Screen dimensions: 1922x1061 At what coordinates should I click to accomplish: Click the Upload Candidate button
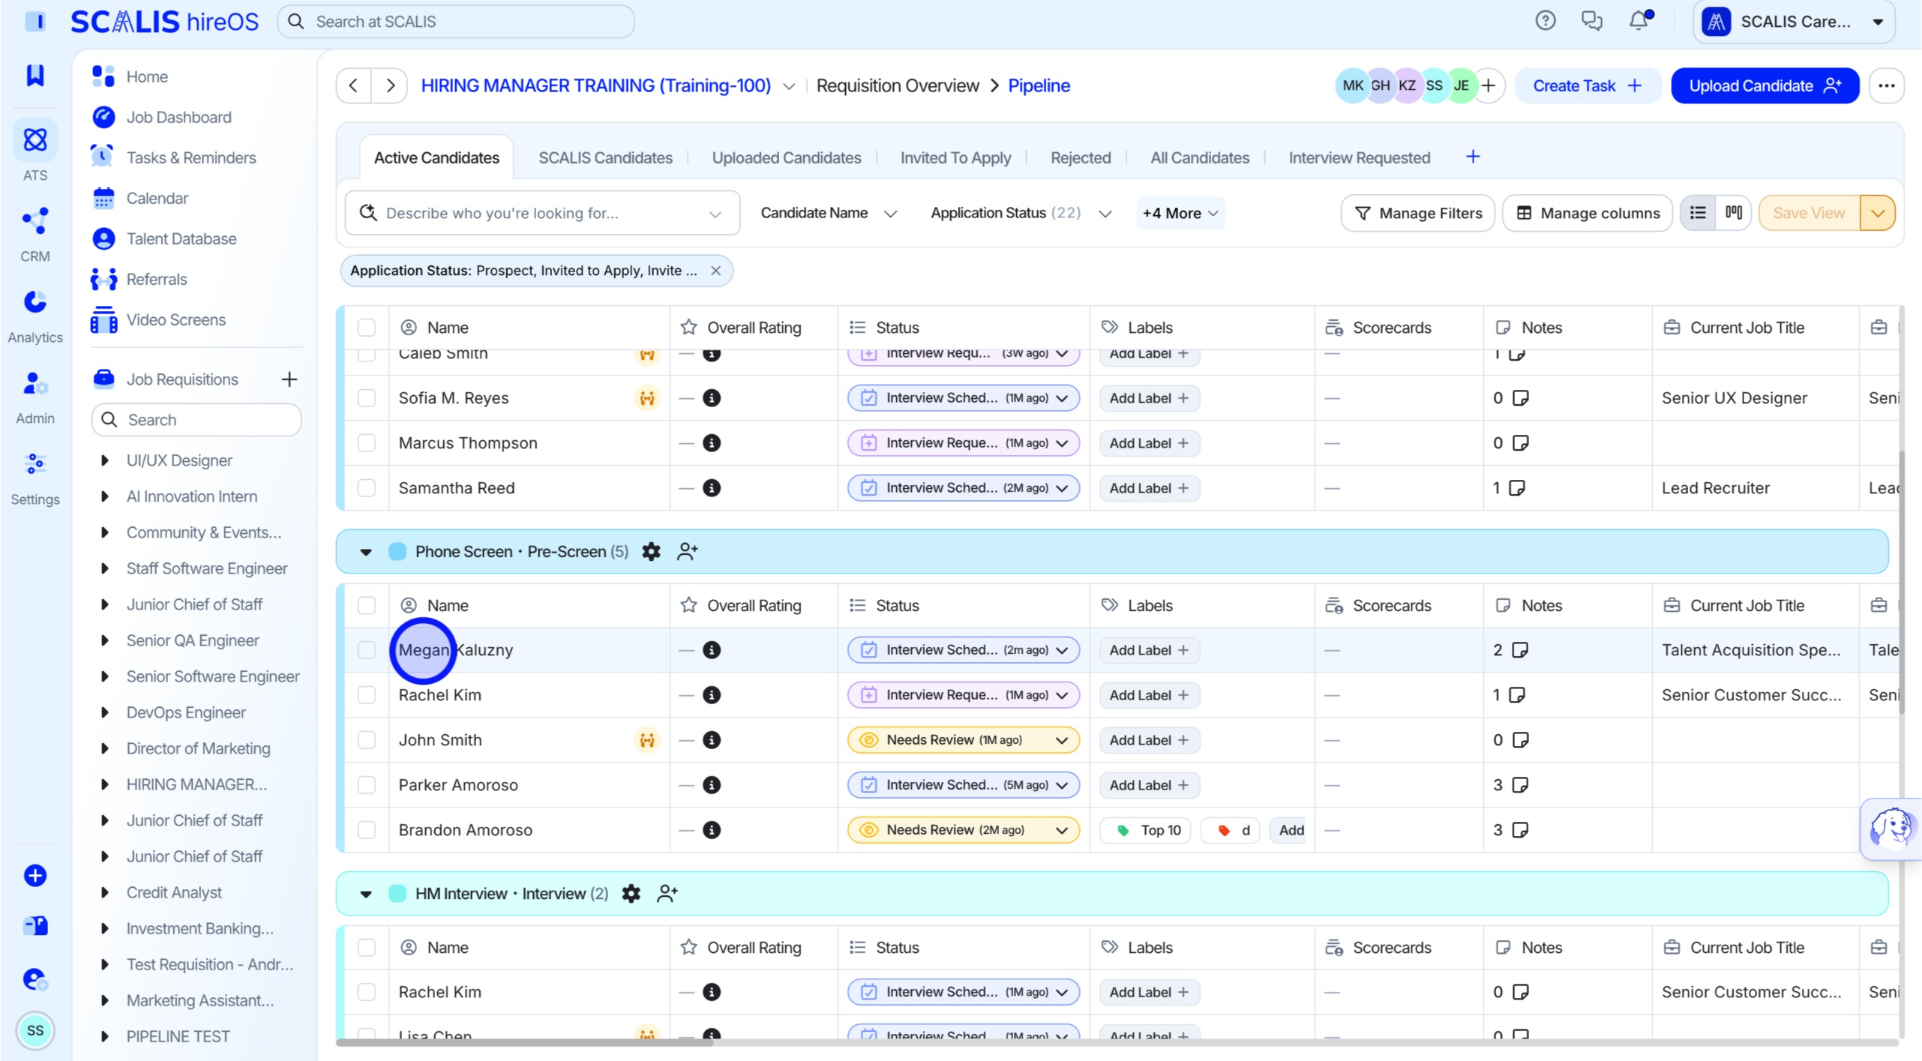pyautogui.click(x=1764, y=86)
